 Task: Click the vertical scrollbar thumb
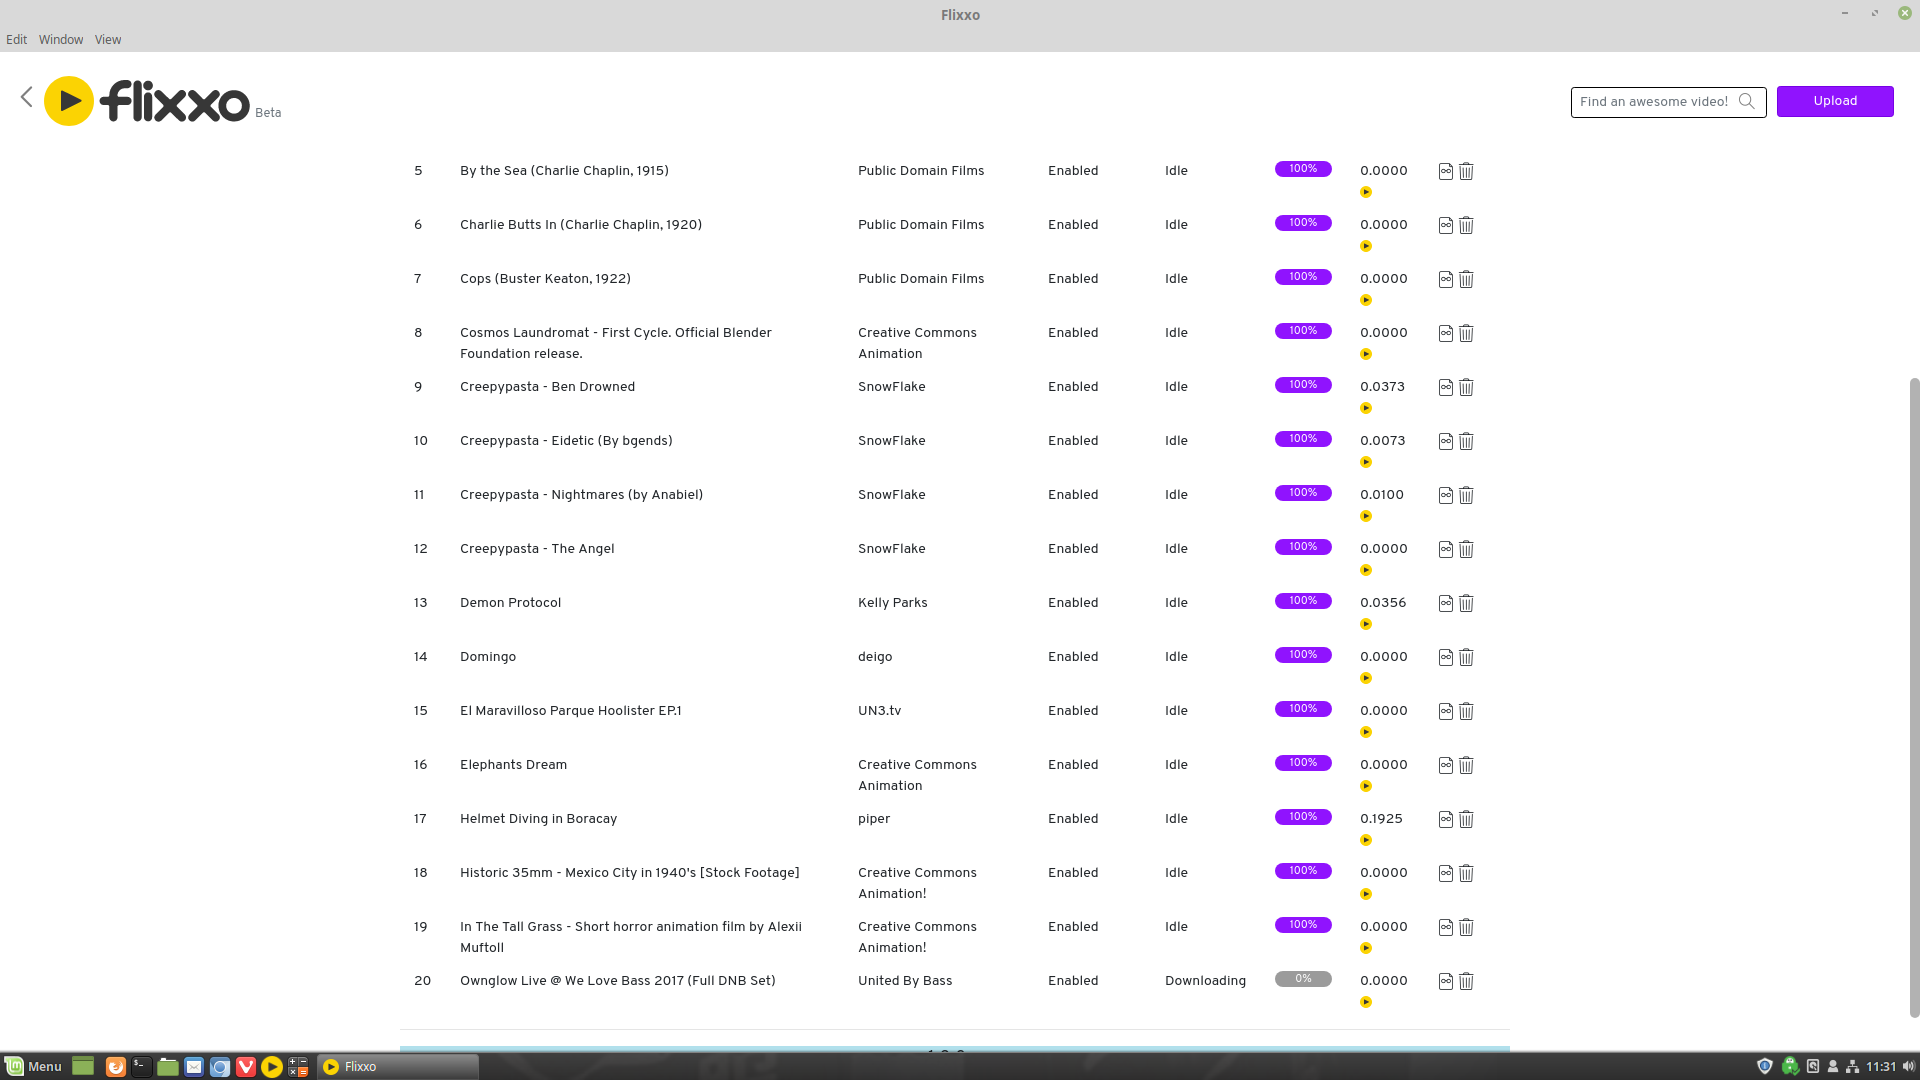(1914, 697)
